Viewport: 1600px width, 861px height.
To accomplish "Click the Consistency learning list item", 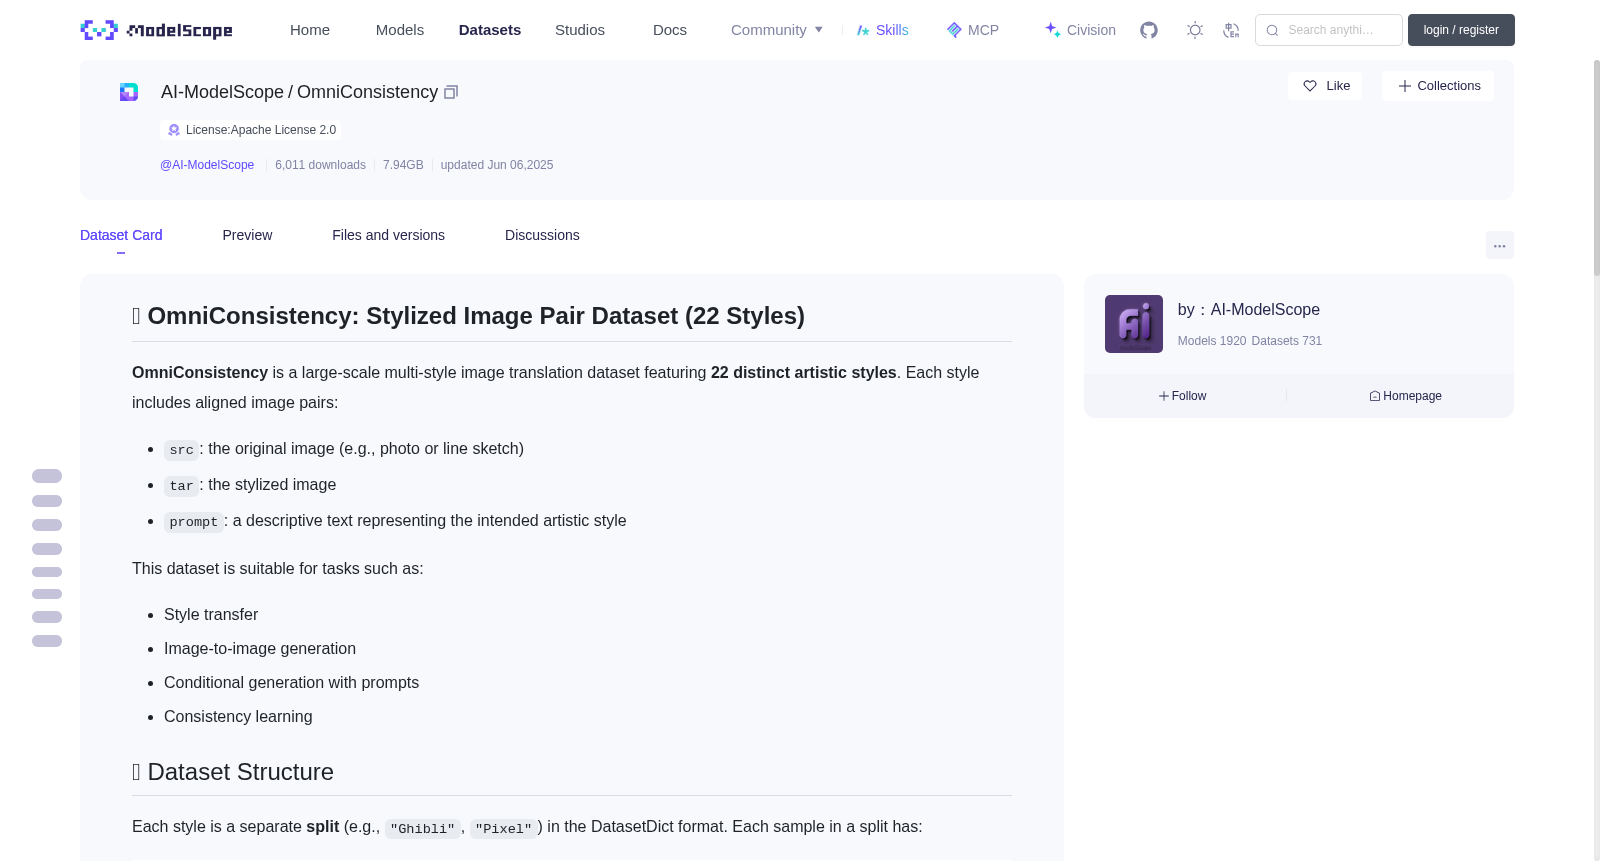I will pos(238,717).
